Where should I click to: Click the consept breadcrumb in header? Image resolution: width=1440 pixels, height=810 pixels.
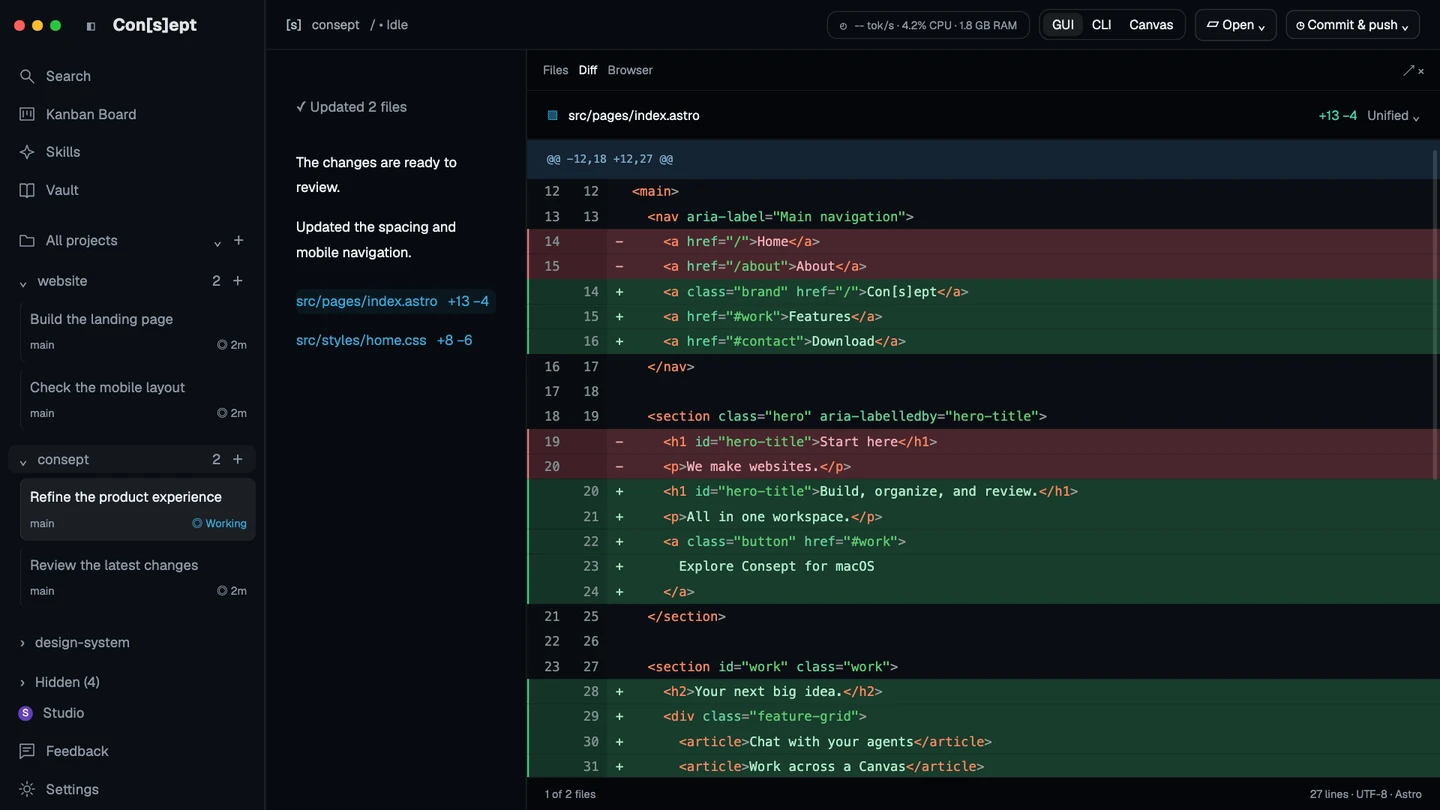click(x=335, y=25)
